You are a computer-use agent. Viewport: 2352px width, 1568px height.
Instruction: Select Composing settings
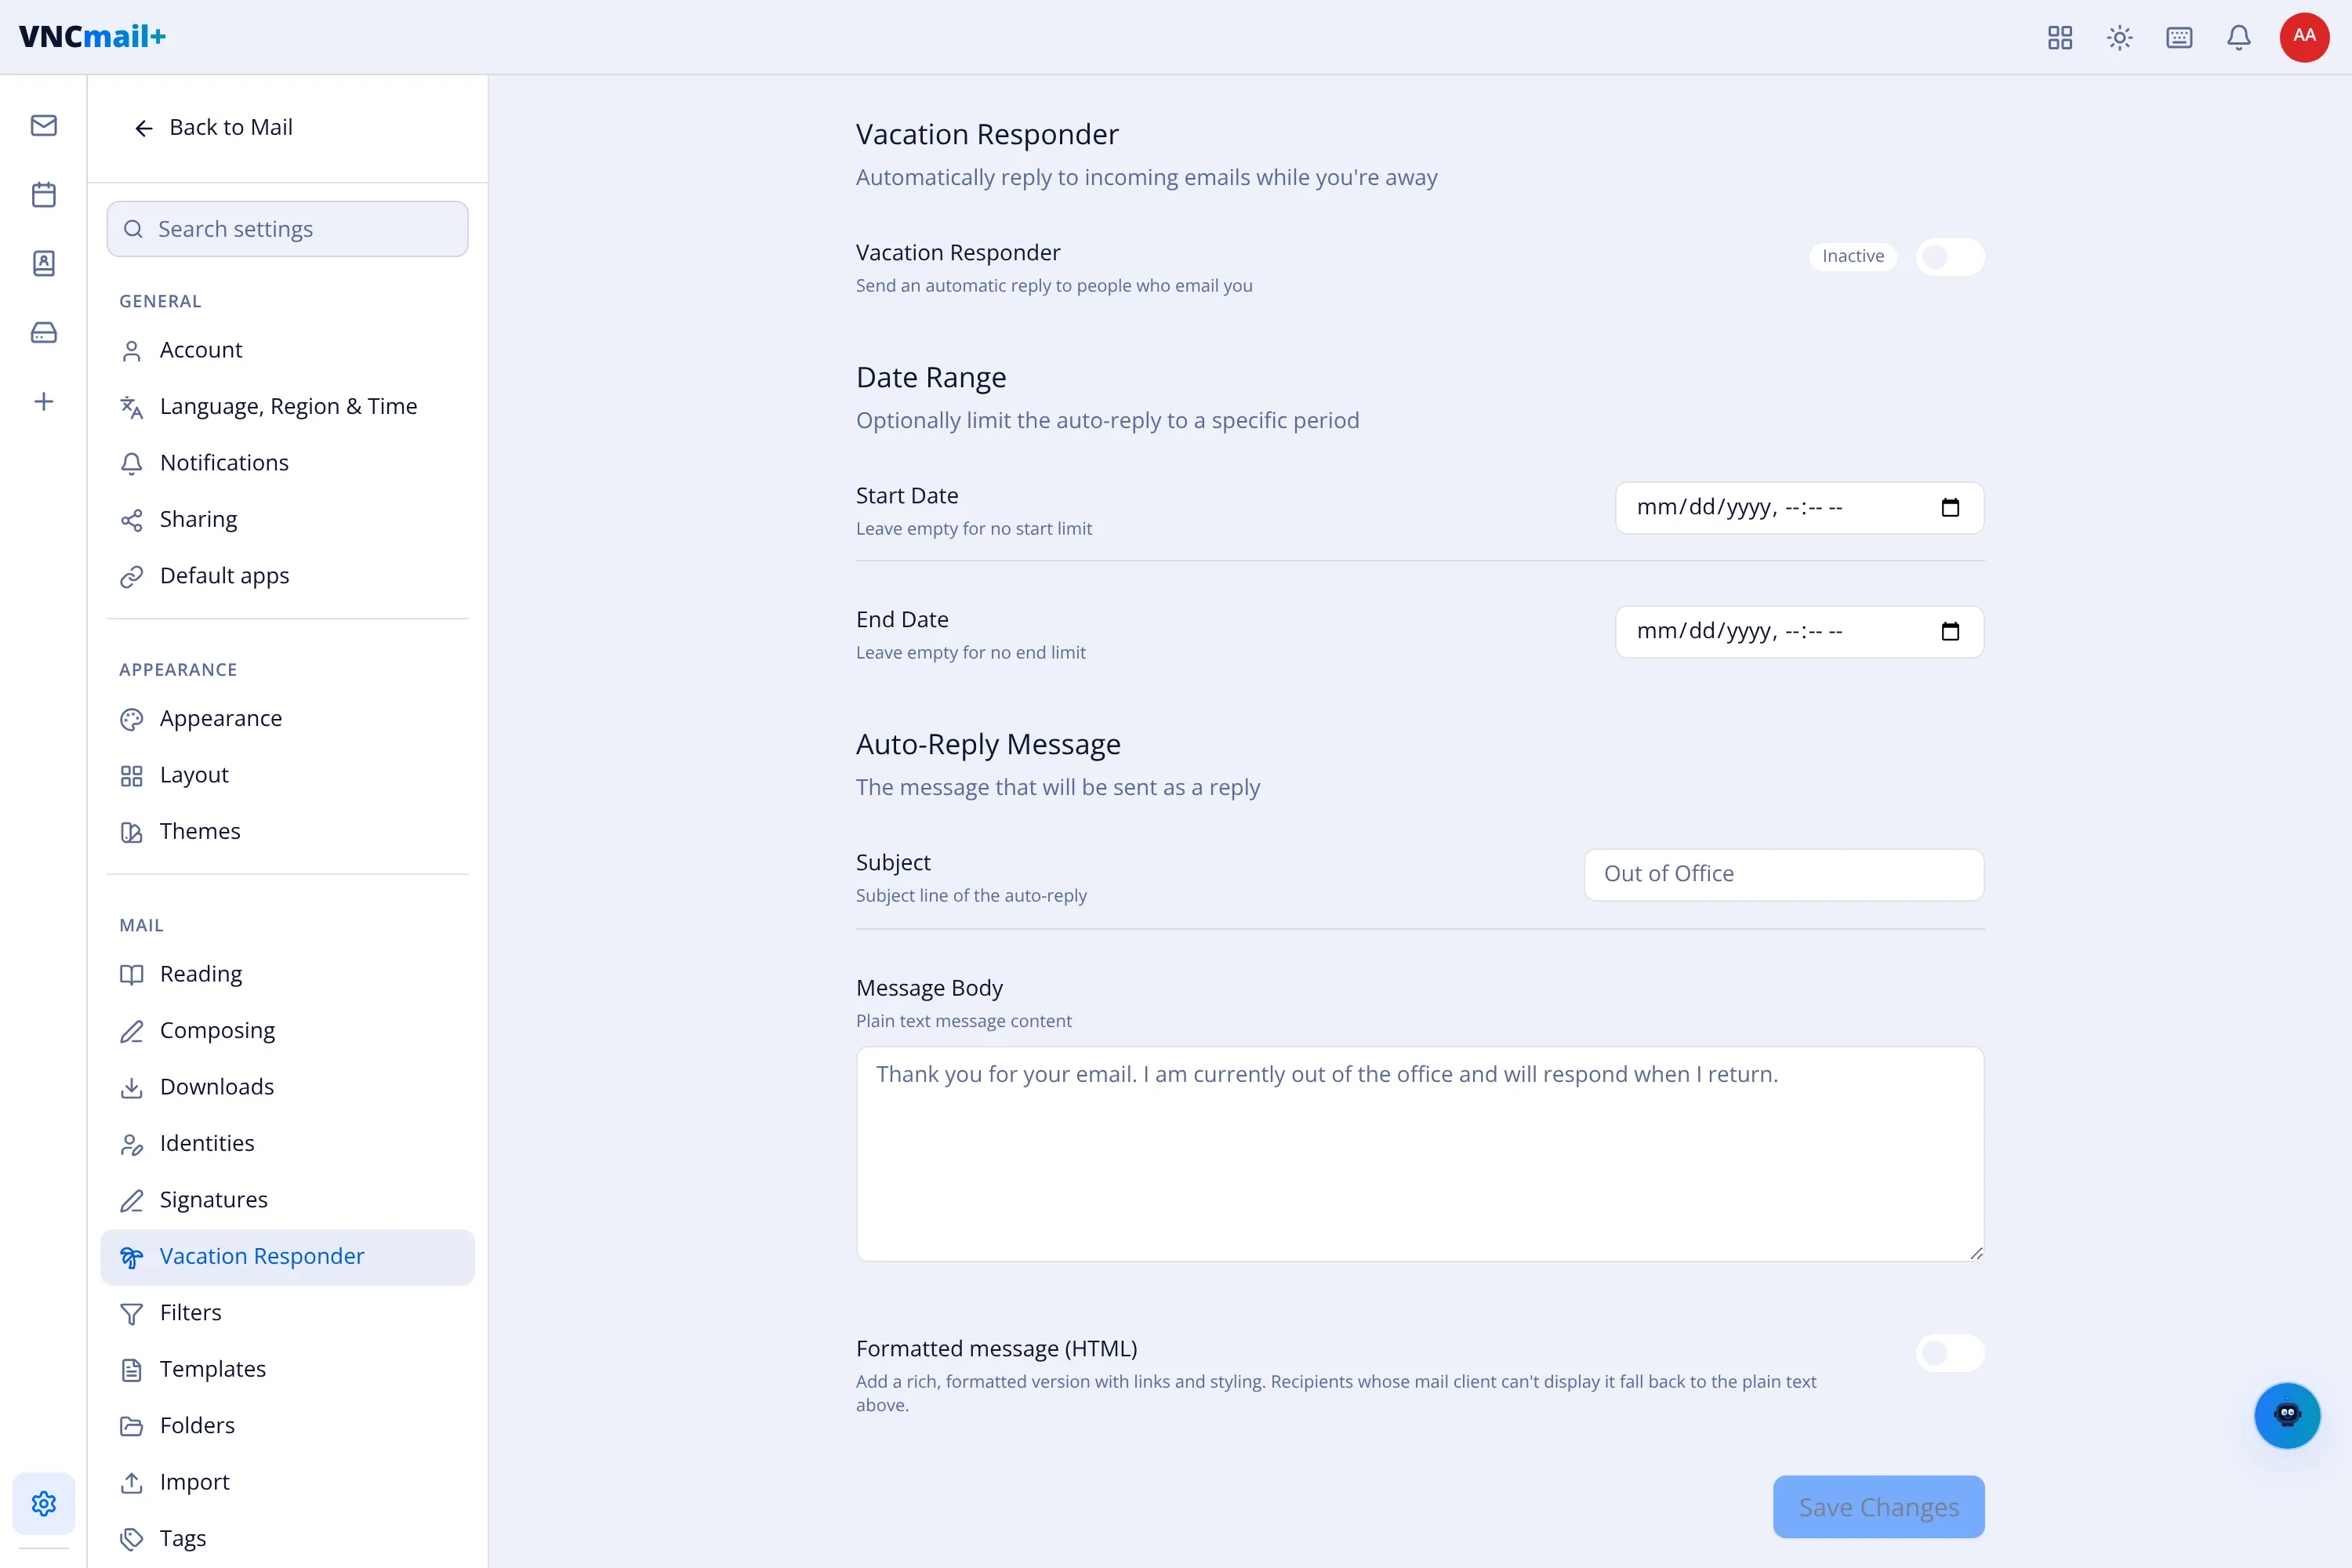(287, 1031)
